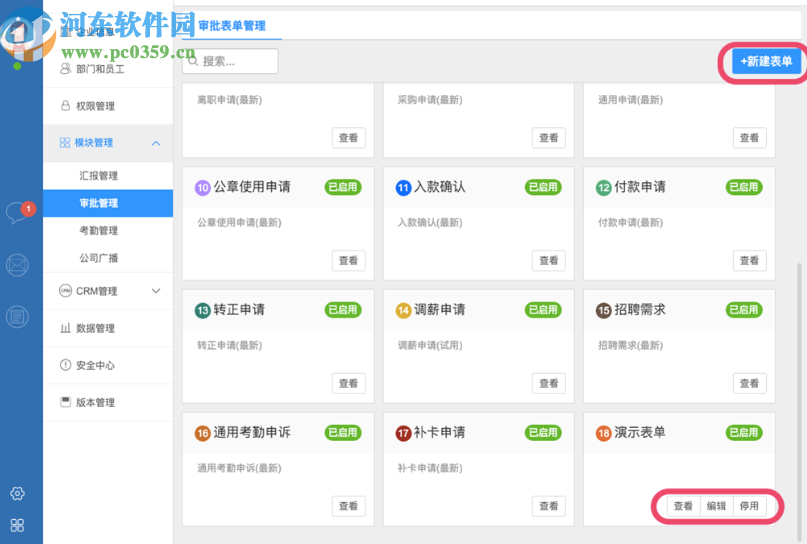Click the 已启用 status on 公章使用申请
This screenshot has height=544, width=807.
coord(343,187)
